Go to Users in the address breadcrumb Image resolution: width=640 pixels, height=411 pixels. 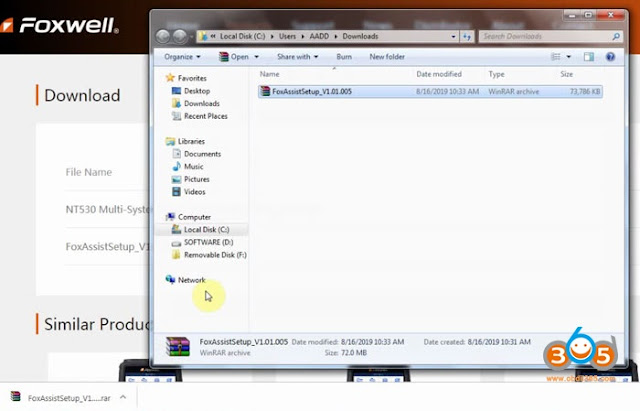click(287, 36)
